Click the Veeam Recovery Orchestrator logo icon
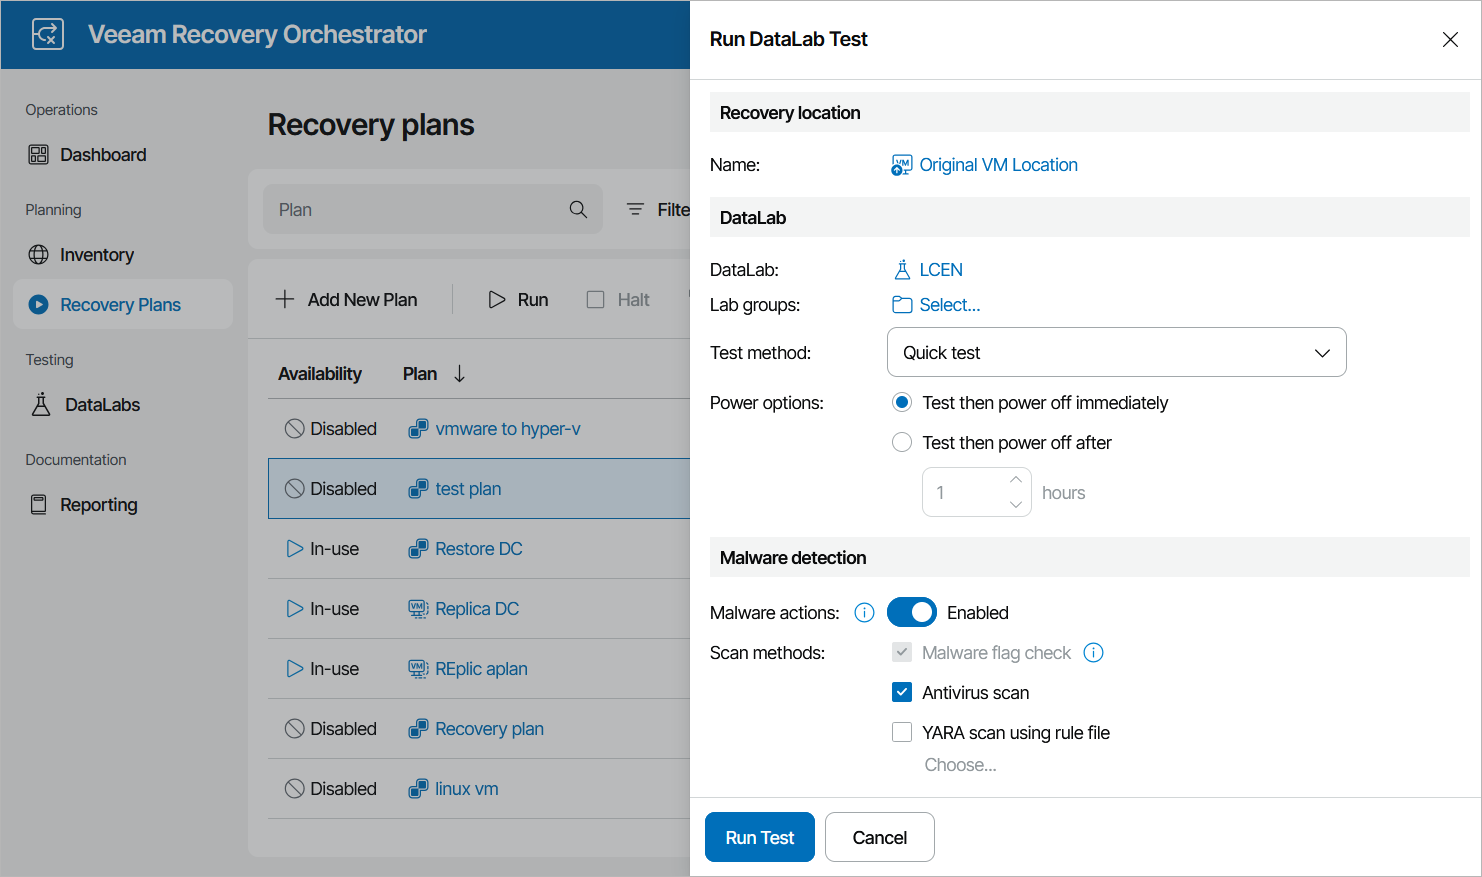 point(48,34)
